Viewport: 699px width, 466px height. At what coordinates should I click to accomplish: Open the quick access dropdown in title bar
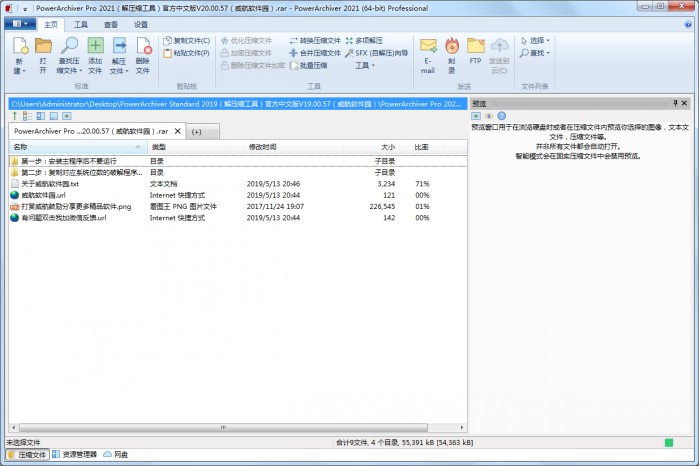pos(25,8)
